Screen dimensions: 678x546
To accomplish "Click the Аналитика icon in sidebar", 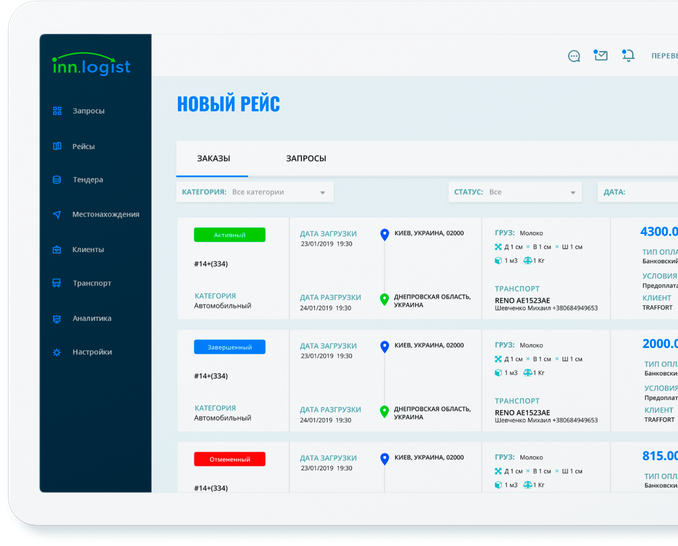I will pyautogui.click(x=57, y=319).
